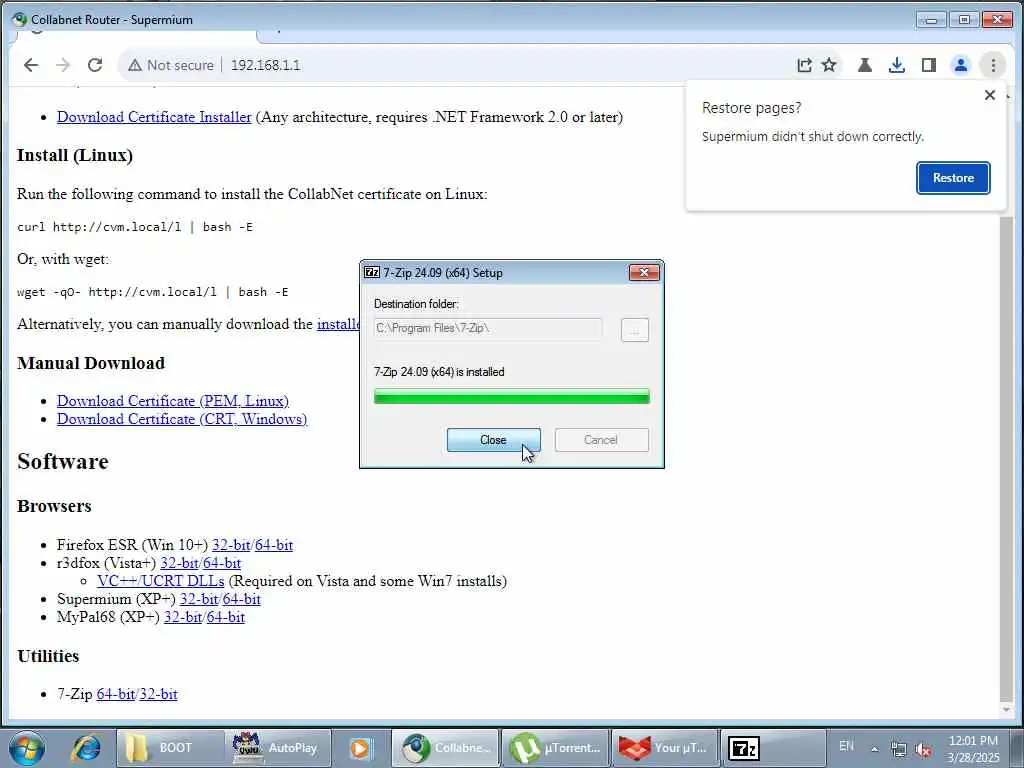This screenshot has width=1024, height=768.
Task: Download Firefox ESR 32-bit
Action: click(x=231, y=545)
